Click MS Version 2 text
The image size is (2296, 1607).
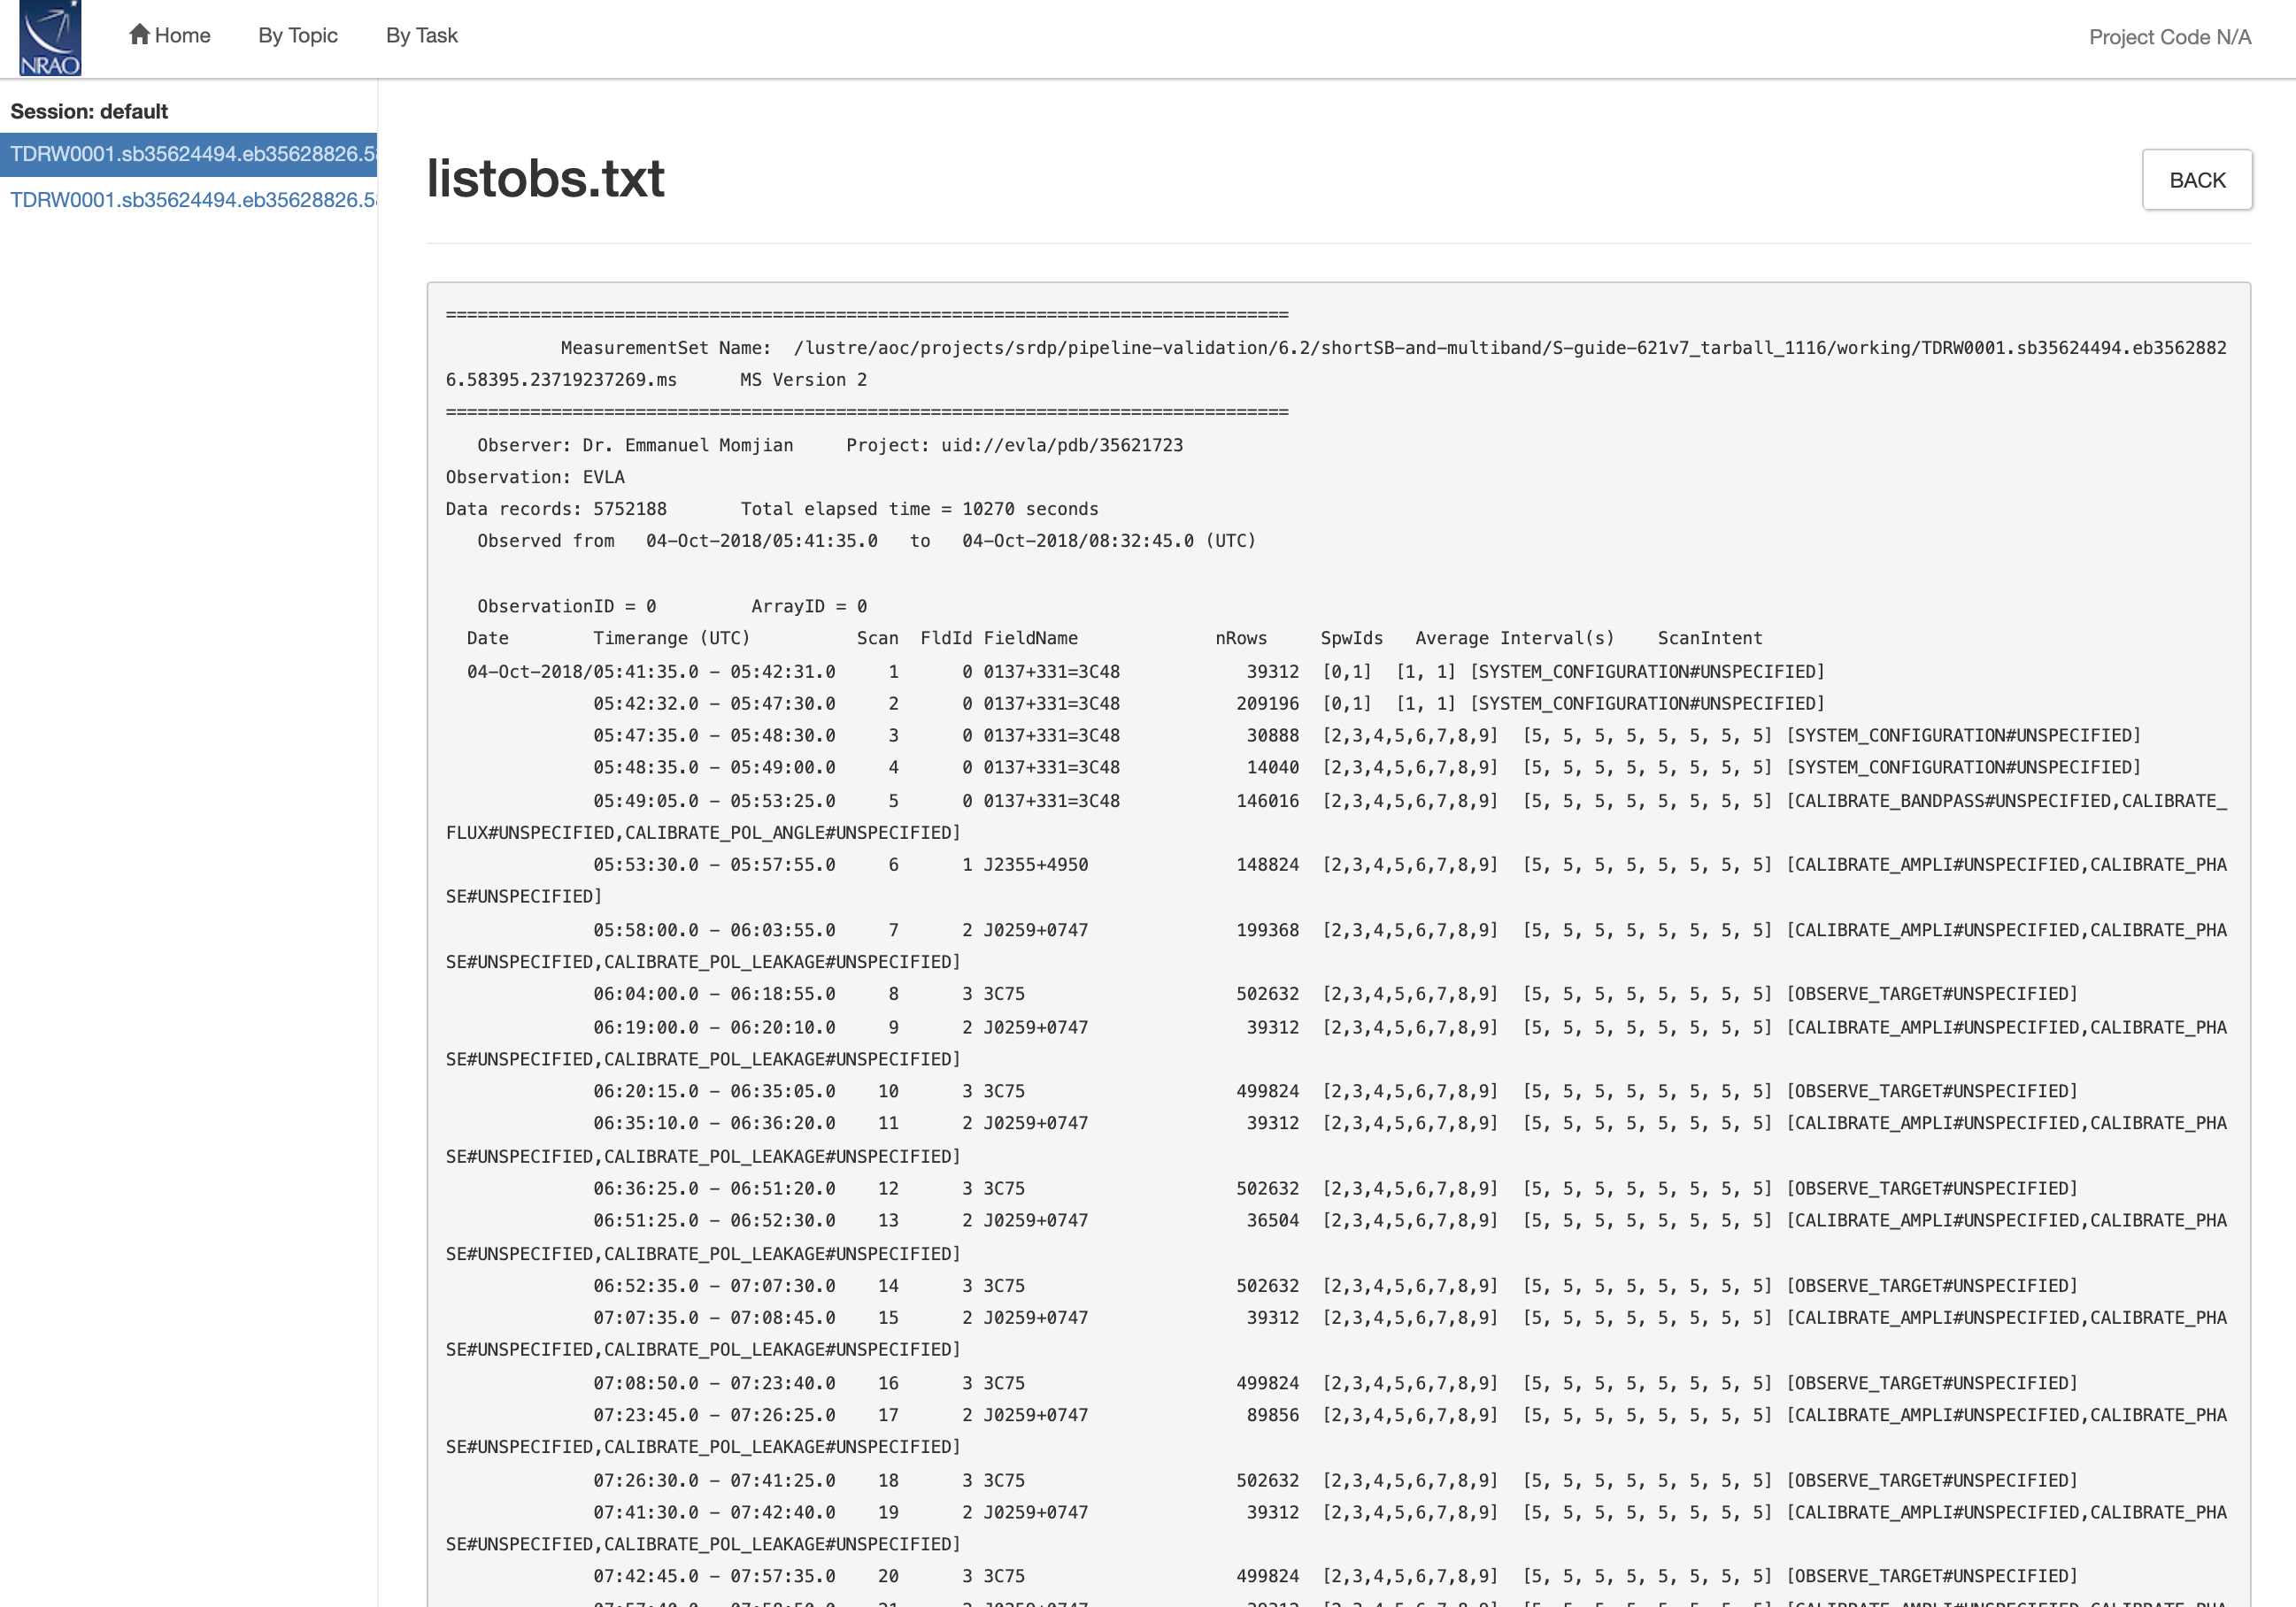[x=803, y=380]
